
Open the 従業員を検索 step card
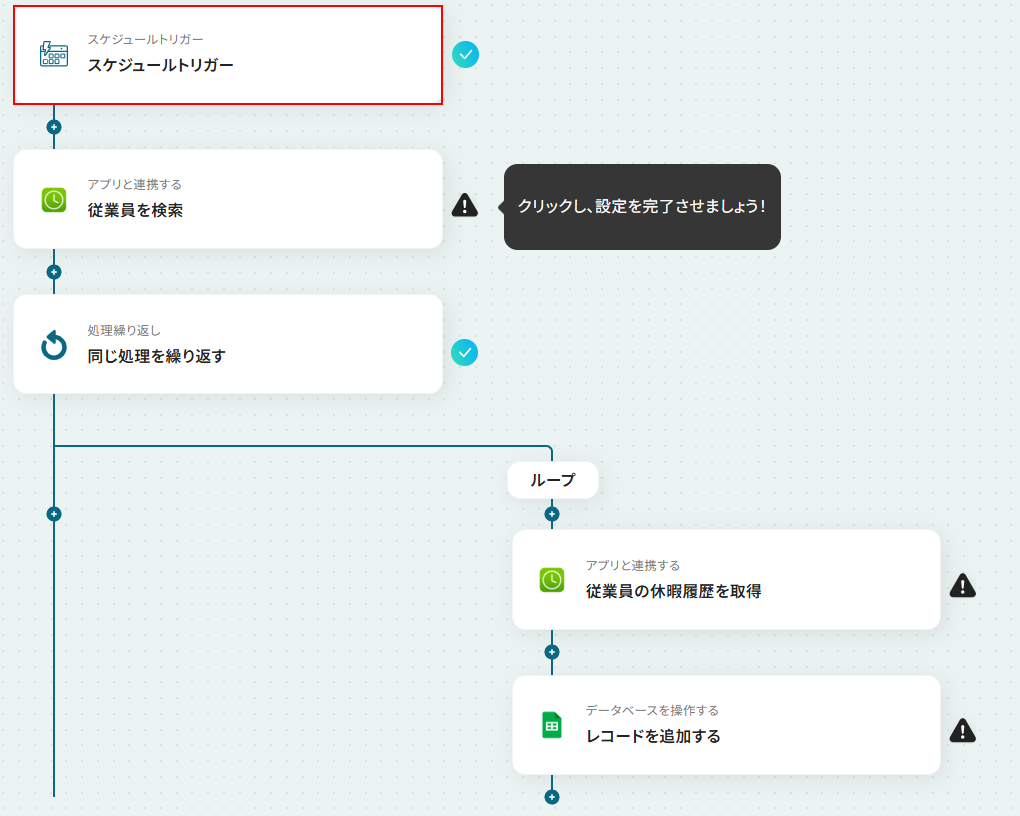(x=228, y=199)
